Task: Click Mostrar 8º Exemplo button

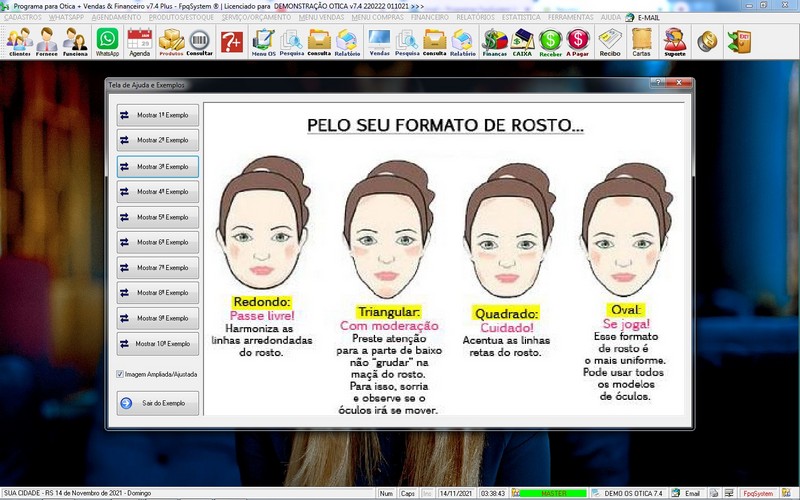Action: tap(158, 293)
